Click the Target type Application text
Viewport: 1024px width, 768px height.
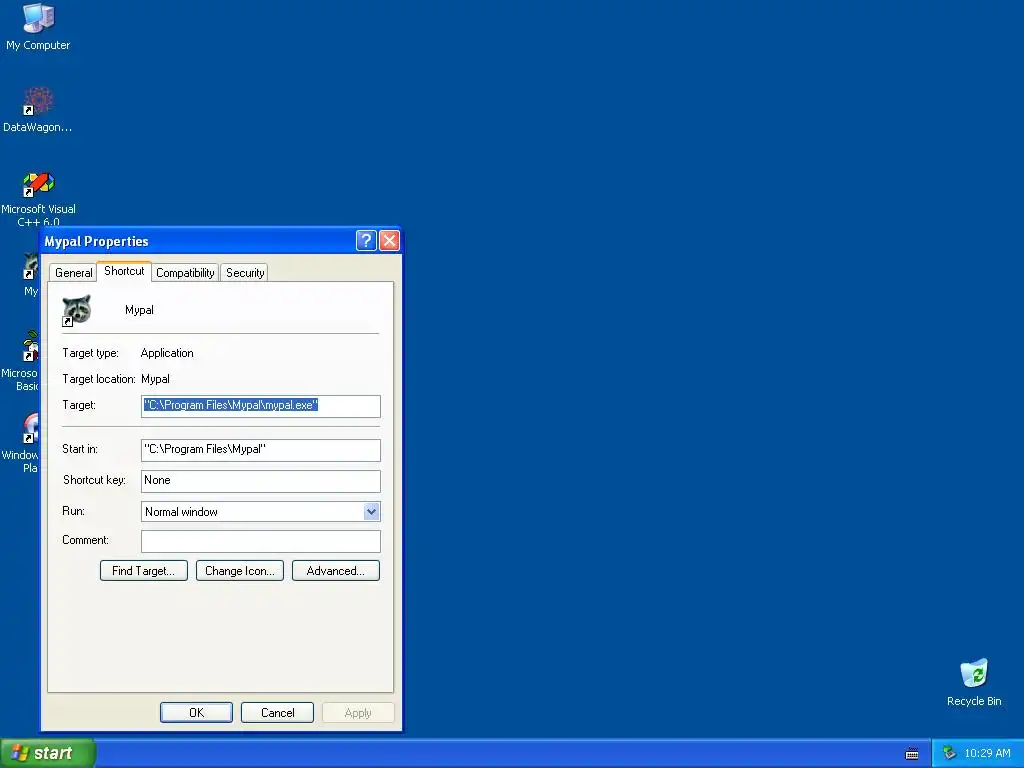coord(167,353)
